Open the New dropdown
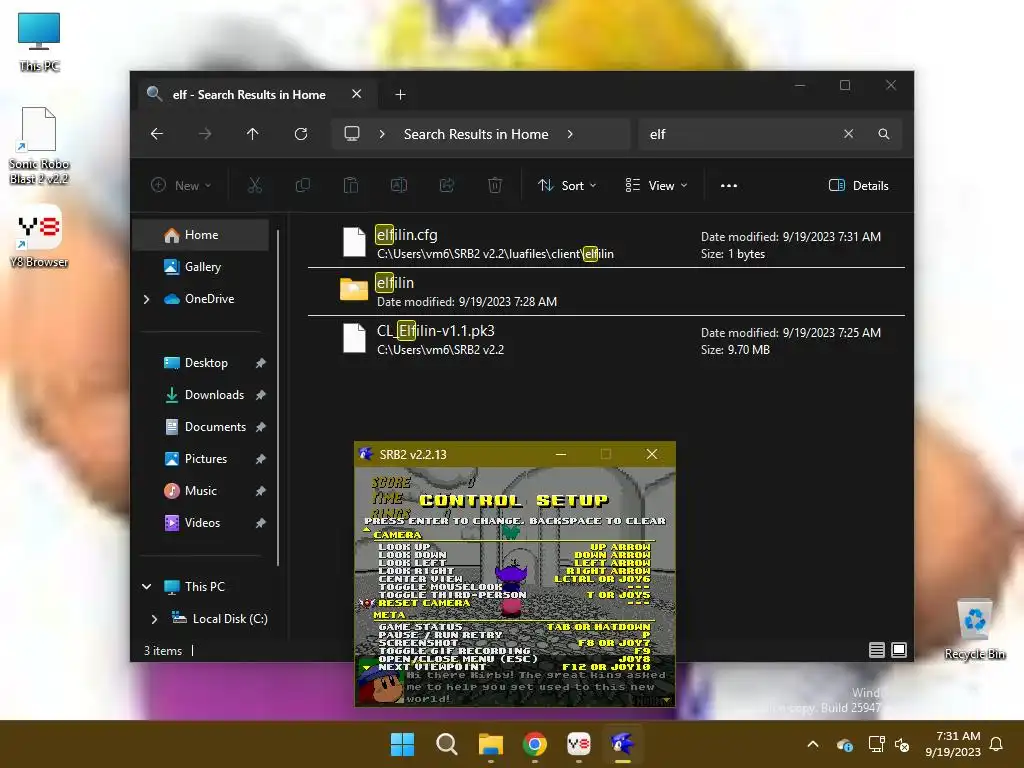The image size is (1024, 768). coord(181,185)
